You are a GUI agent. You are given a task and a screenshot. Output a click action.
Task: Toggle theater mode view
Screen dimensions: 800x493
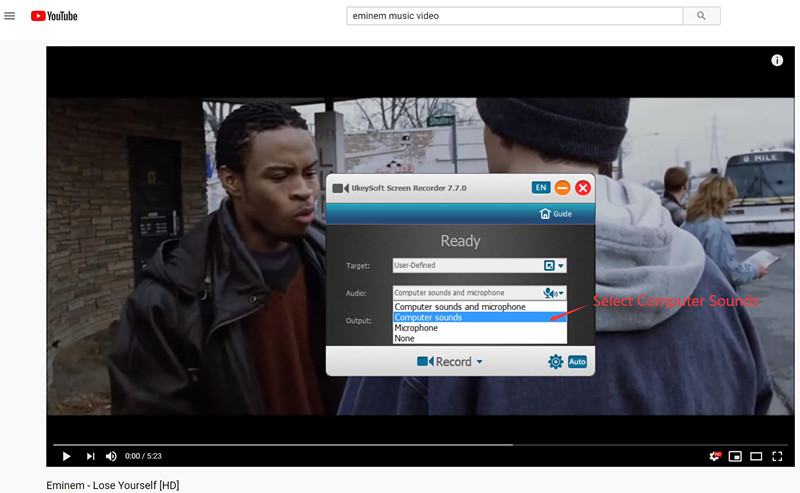[x=756, y=456]
